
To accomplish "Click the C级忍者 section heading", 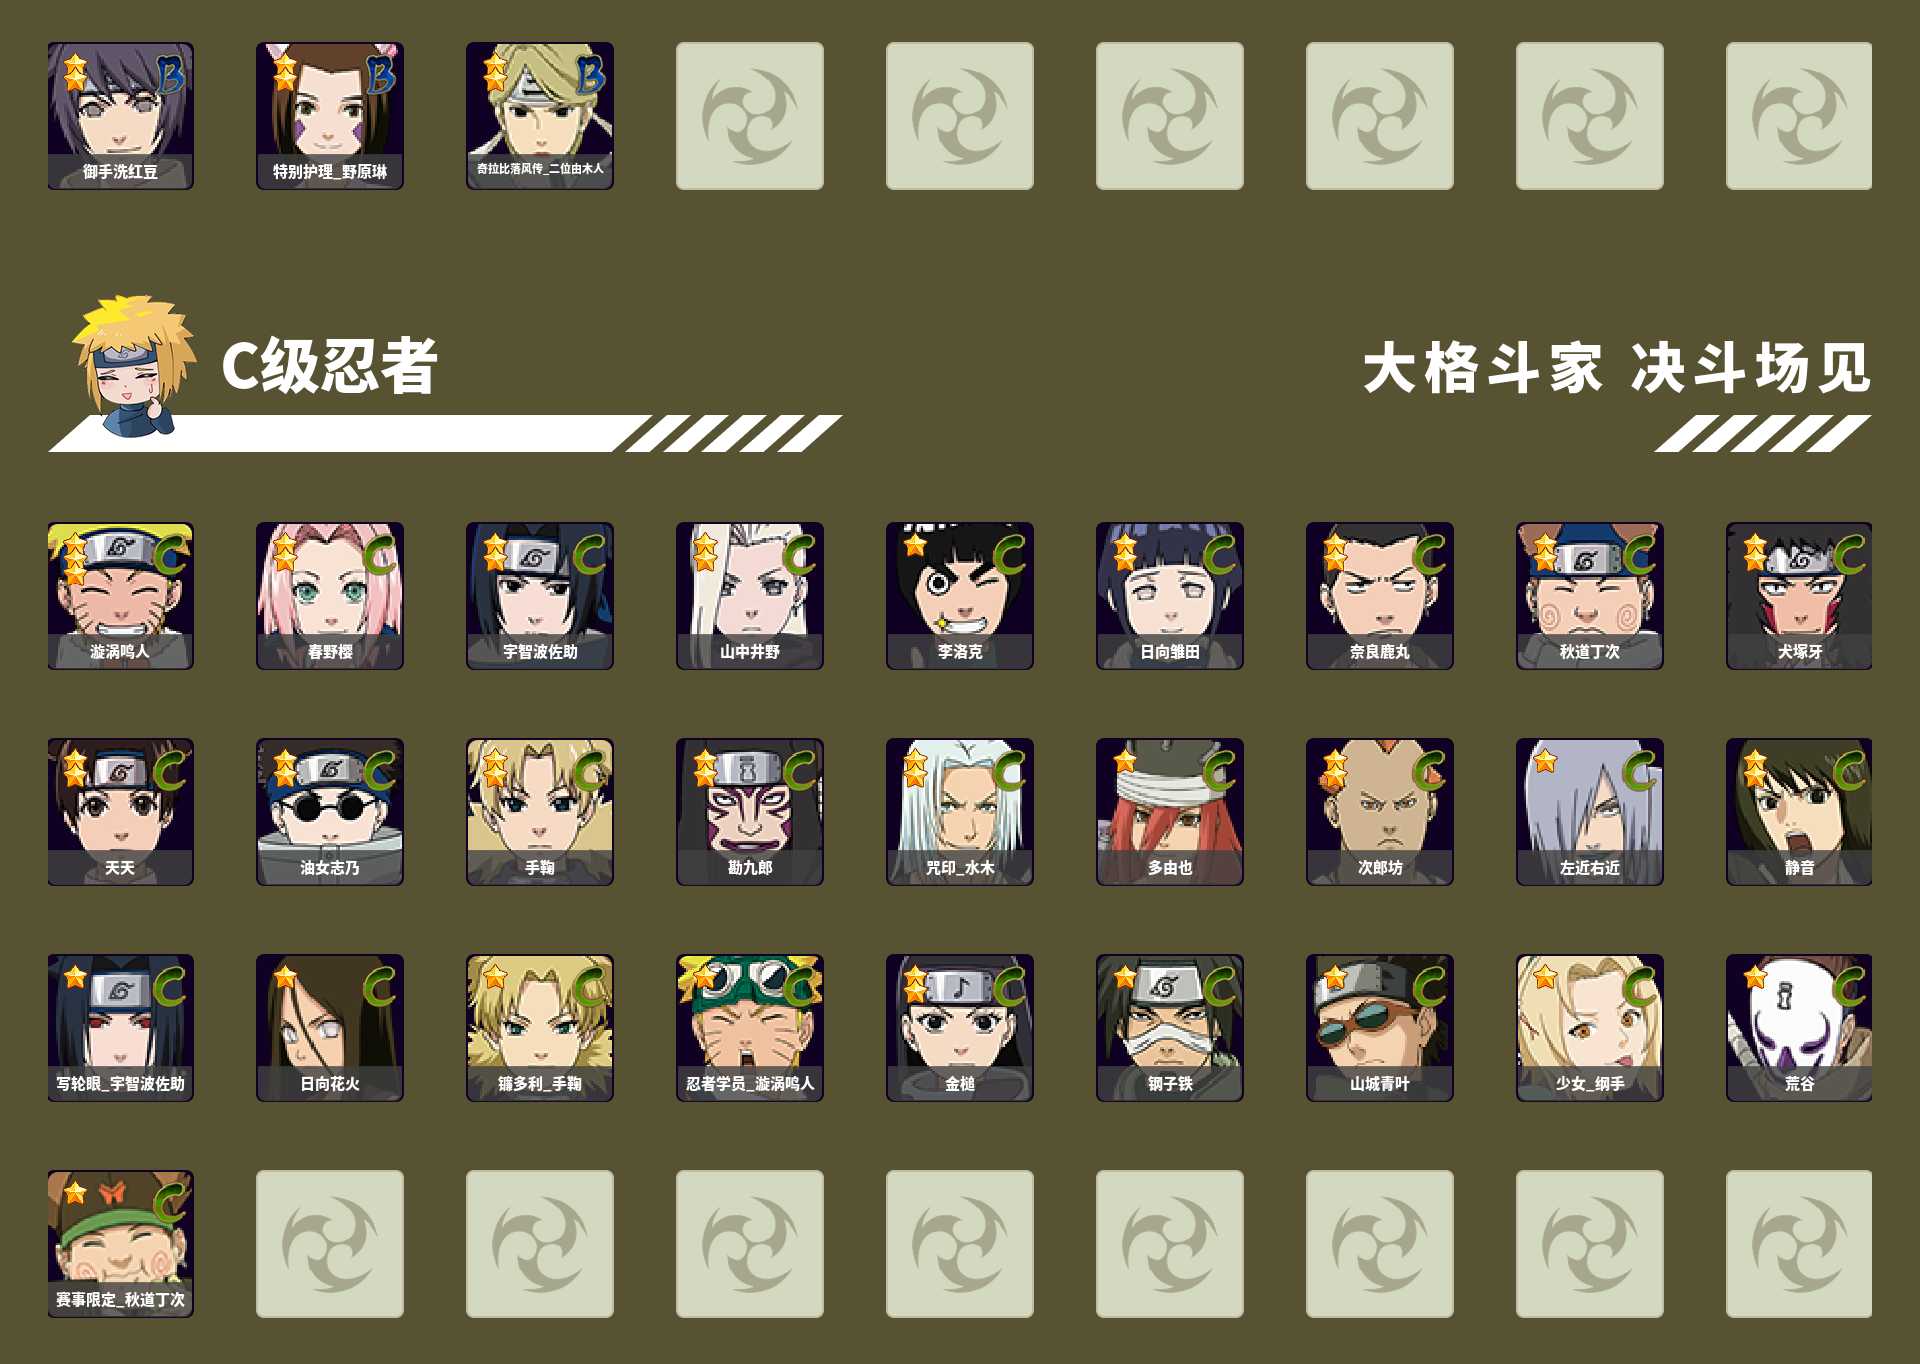I will [329, 365].
